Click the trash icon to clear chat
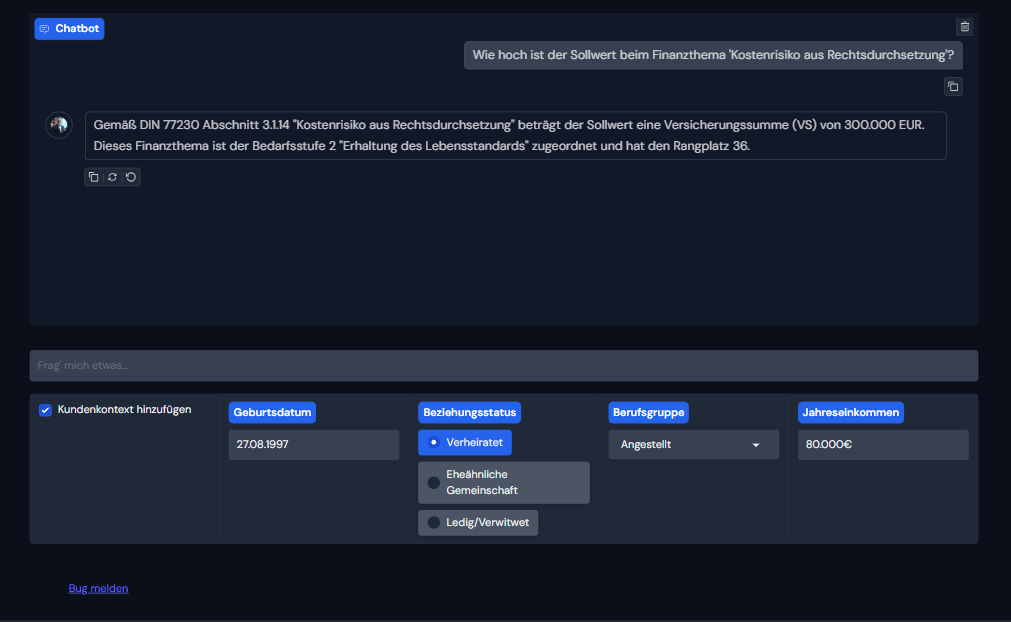1011x622 pixels. (964, 27)
